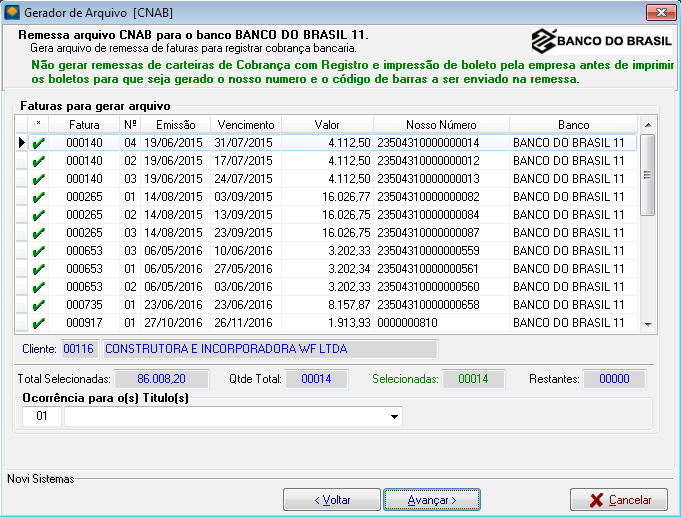Image resolution: width=681 pixels, height=517 pixels.
Task: Click Total Selecionadas value 86.008,20
Action: click(162, 379)
